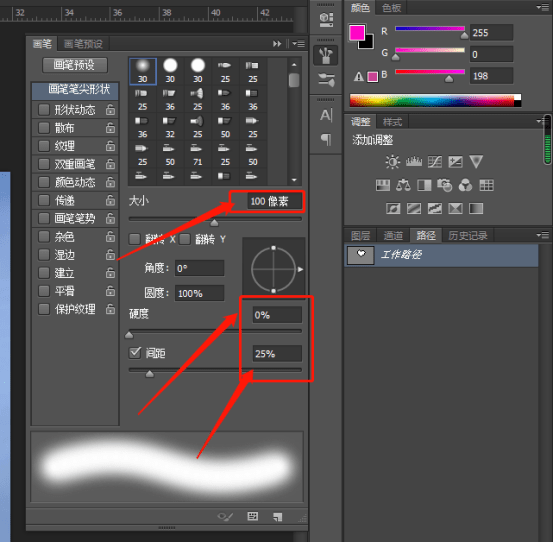
Task: Open the Character panel icon
Action: point(326,115)
